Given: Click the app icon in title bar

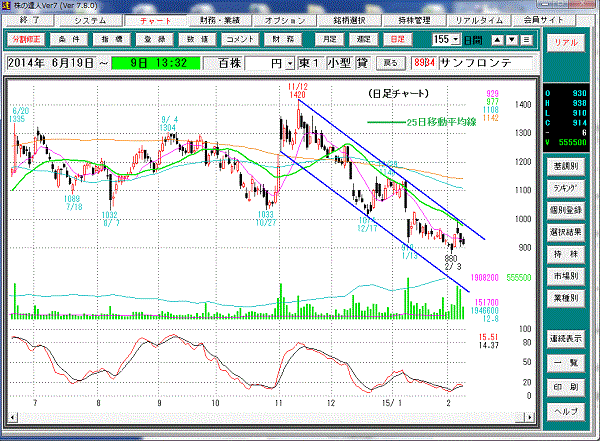Looking at the screenshot, I should pyautogui.click(x=6, y=5).
